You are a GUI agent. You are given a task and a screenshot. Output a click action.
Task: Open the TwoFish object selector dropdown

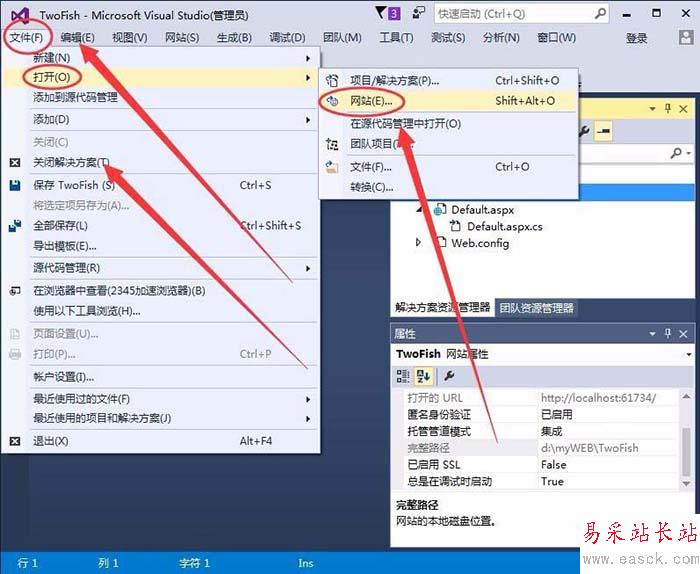689,355
